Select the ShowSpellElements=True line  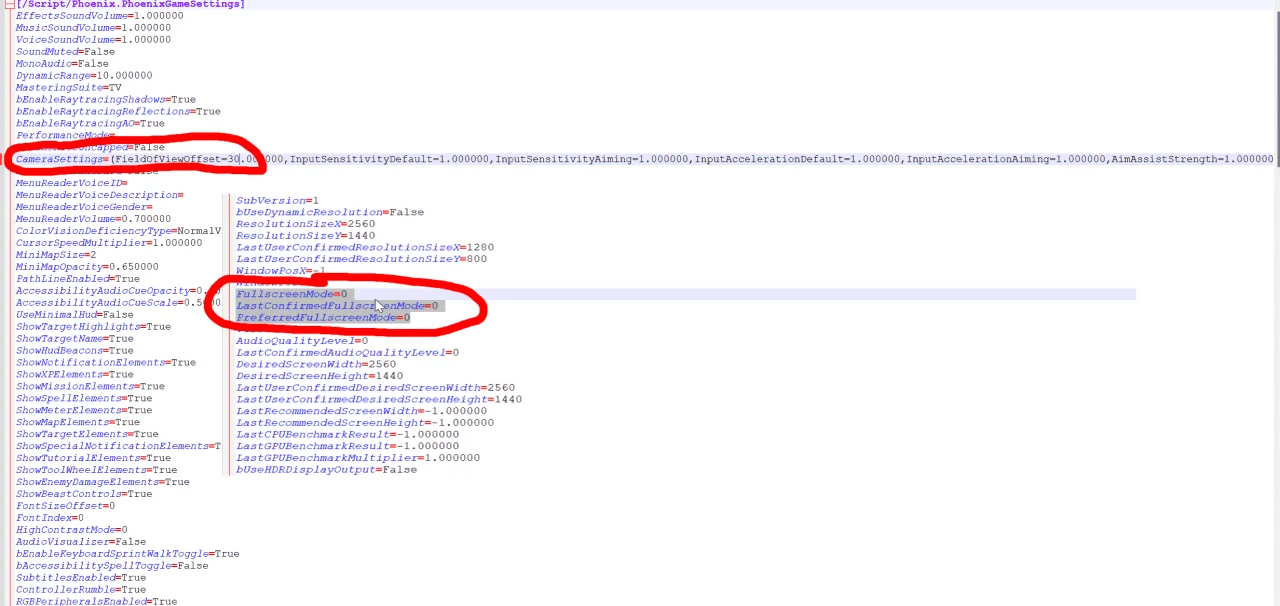(x=84, y=400)
